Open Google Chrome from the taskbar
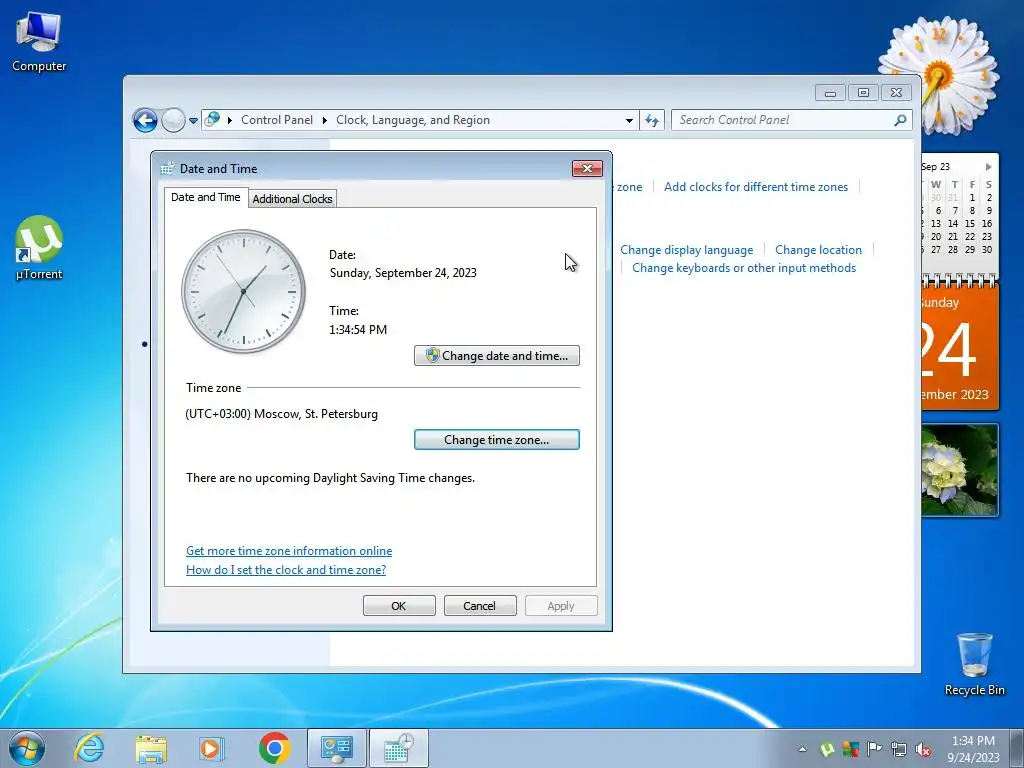The width and height of the screenshot is (1024, 768). (x=274, y=748)
